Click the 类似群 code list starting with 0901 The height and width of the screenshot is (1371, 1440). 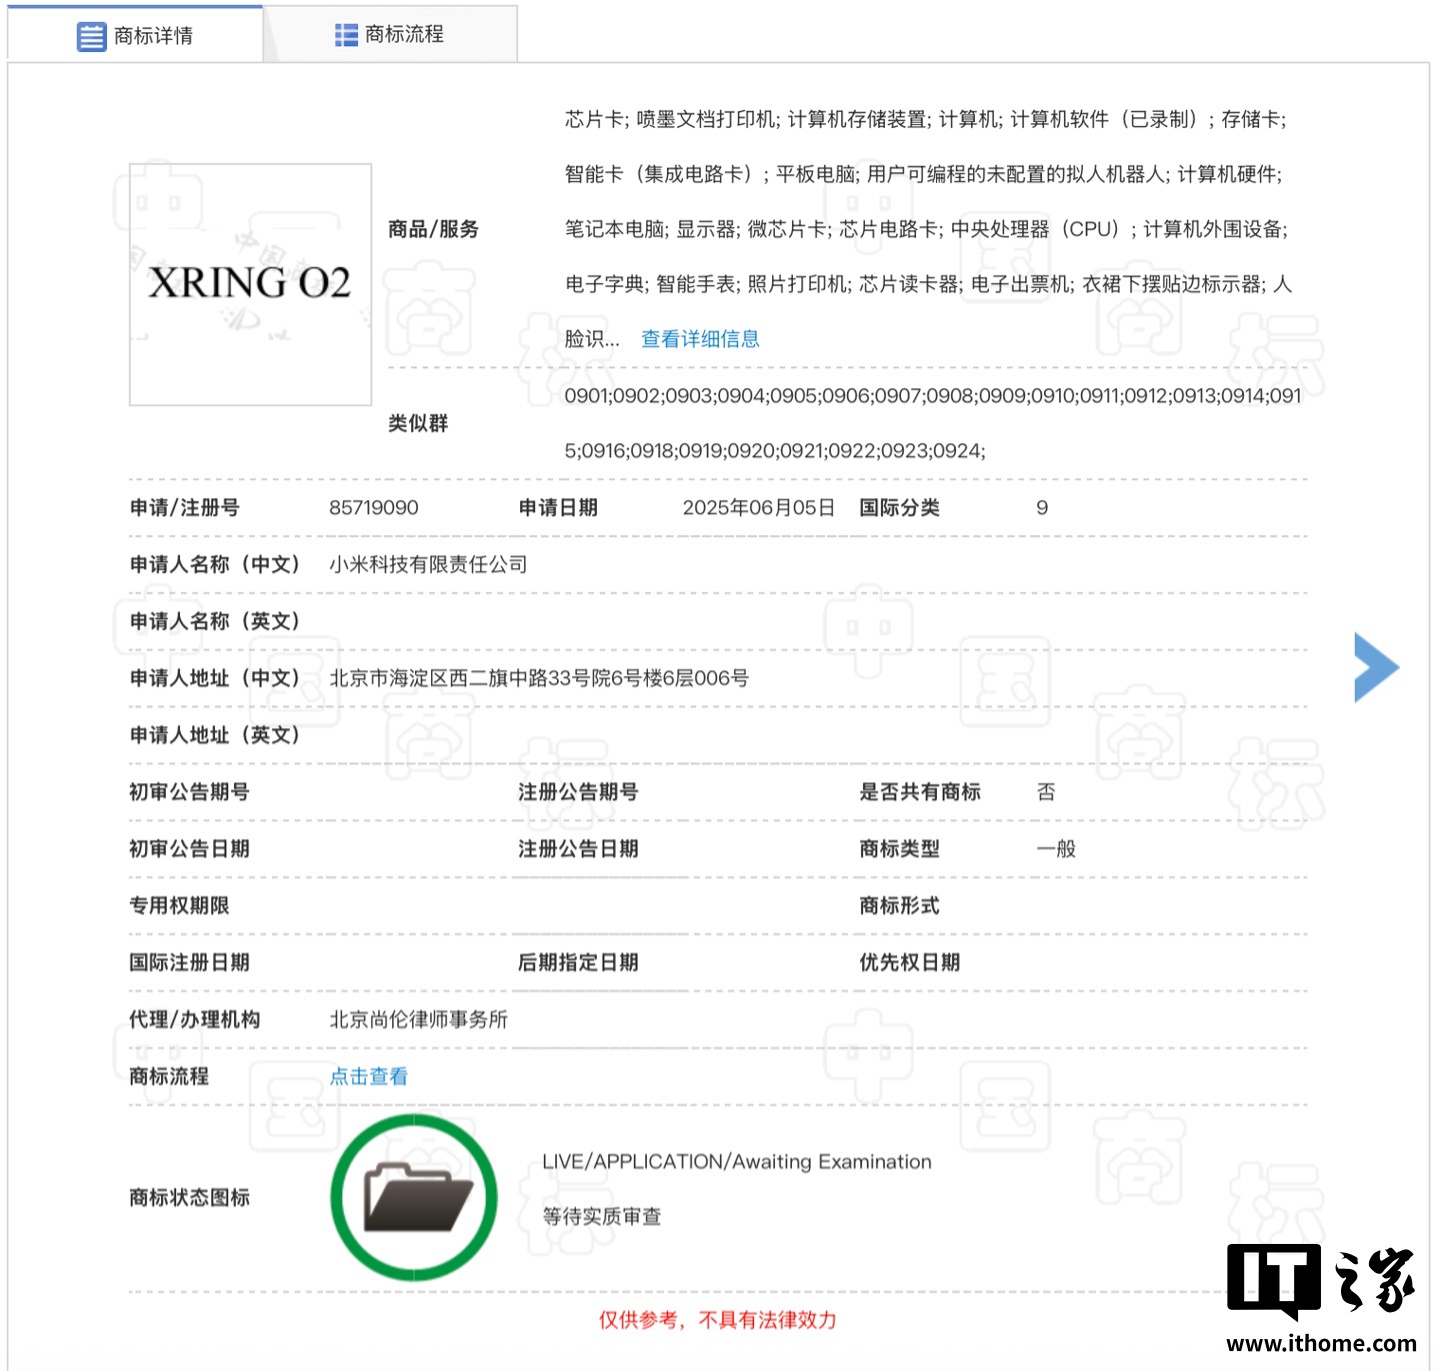tap(932, 396)
